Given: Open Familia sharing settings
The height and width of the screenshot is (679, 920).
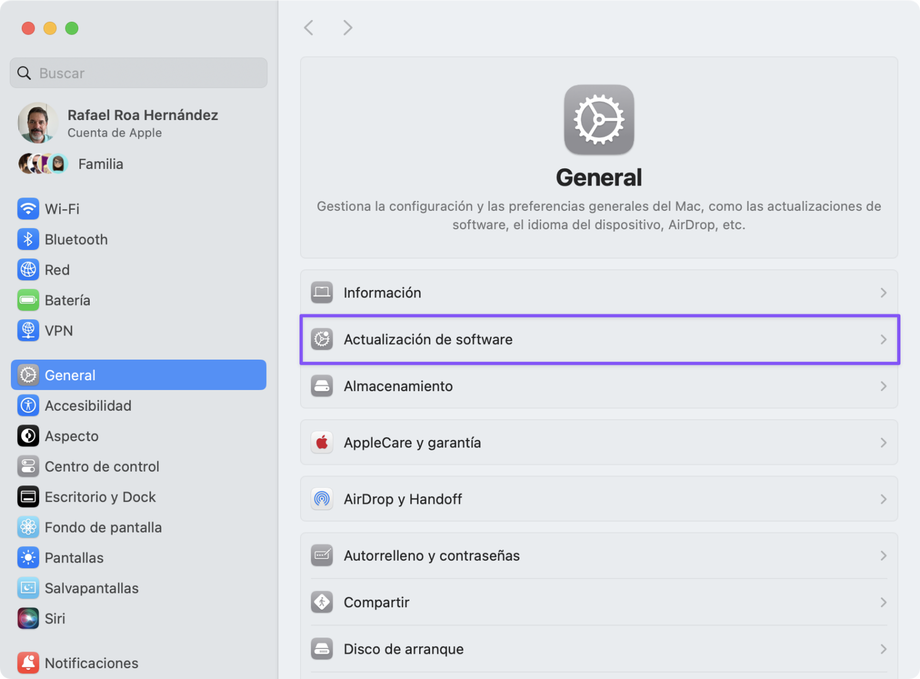Looking at the screenshot, I should tap(100, 164).
